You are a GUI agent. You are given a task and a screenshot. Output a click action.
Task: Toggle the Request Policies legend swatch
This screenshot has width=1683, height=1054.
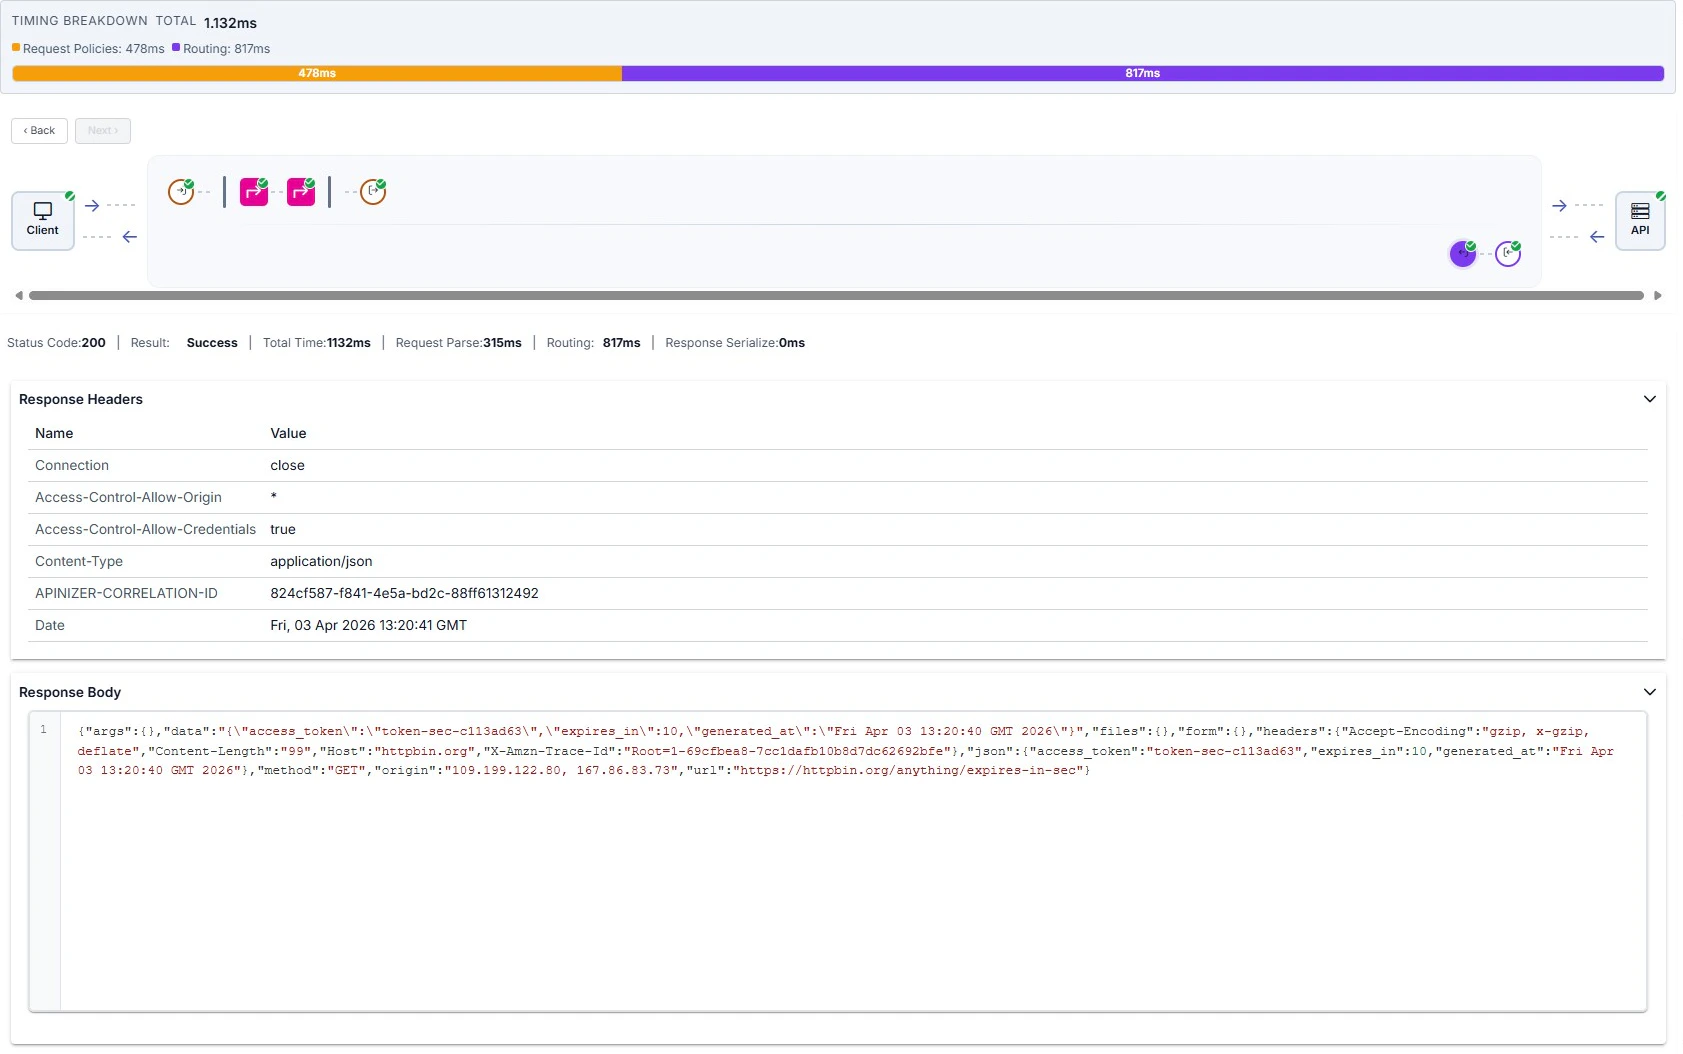click(15, 46)
